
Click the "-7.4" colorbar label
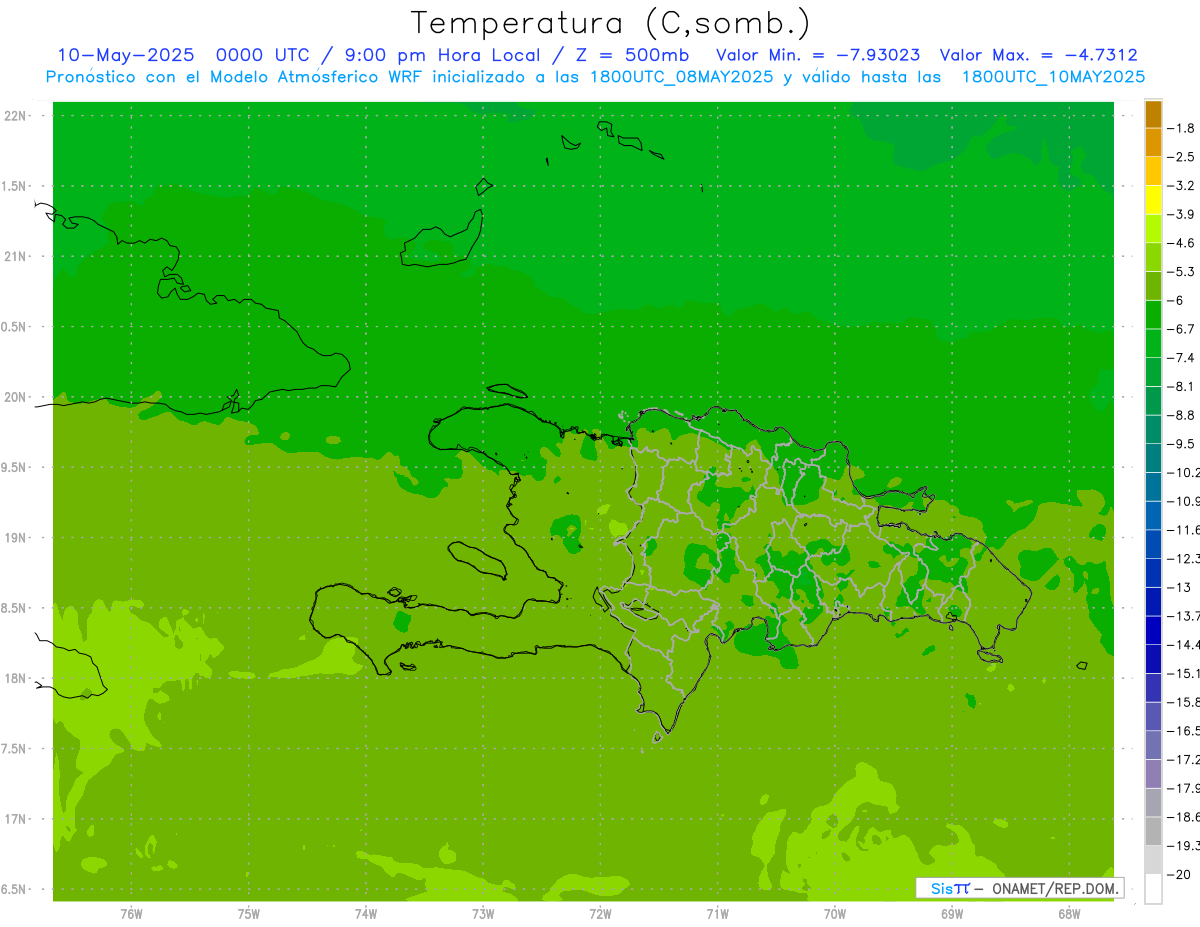pos(1182,358)
